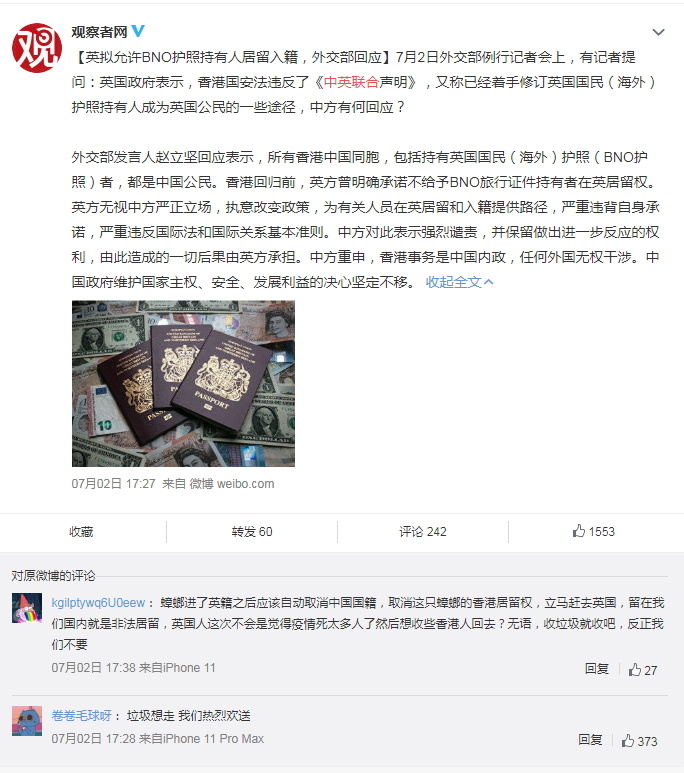Like the comment with 27 likes
The width and height of the screenshot is (684, 773).
pos(643,669)
